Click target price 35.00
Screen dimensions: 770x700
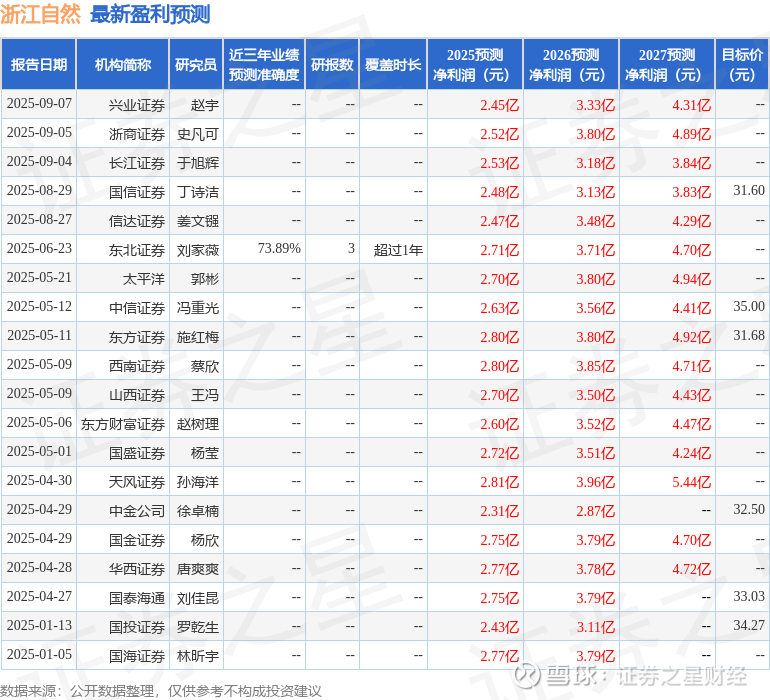pos(749,307)
